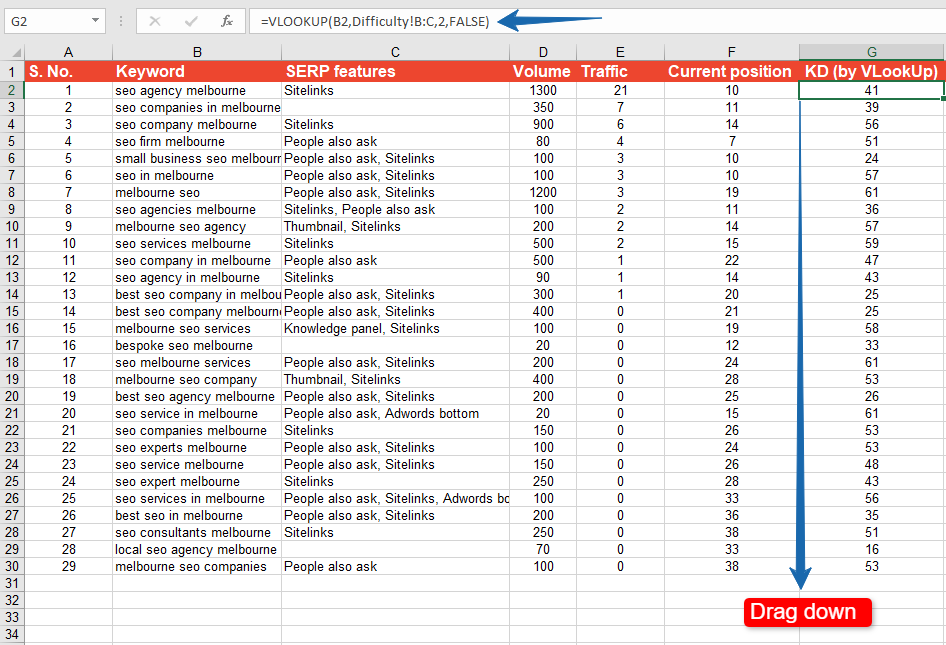Select Volume cell with value 1200
The height and width of the screenshot is (645, 946).
(x=543, y=192)
